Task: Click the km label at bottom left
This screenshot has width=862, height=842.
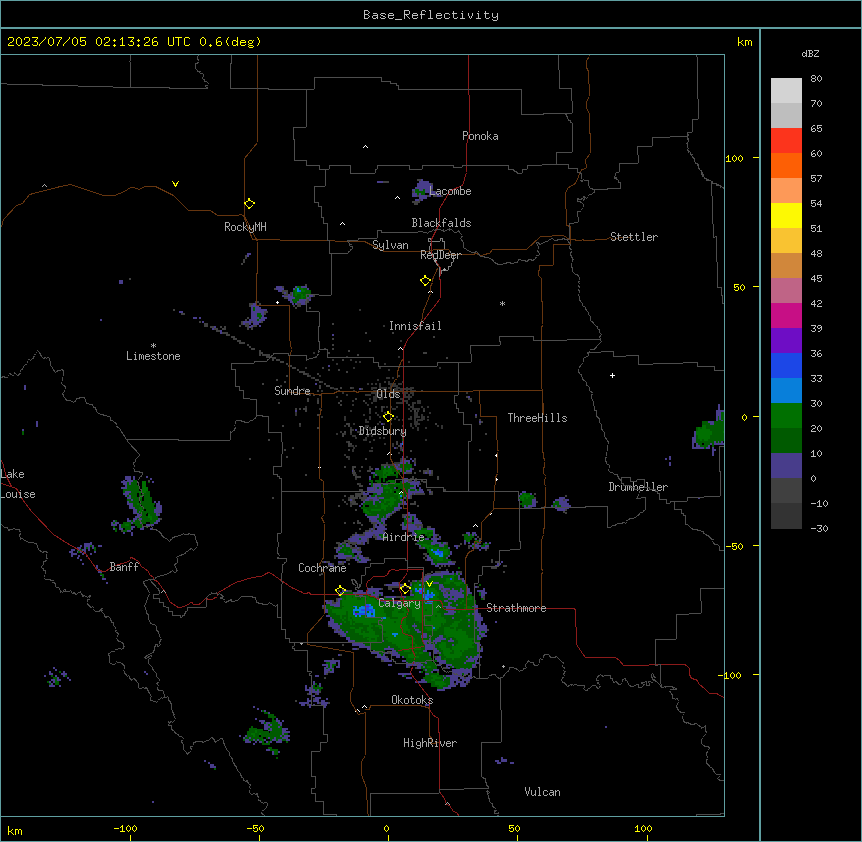Action: 15,831
